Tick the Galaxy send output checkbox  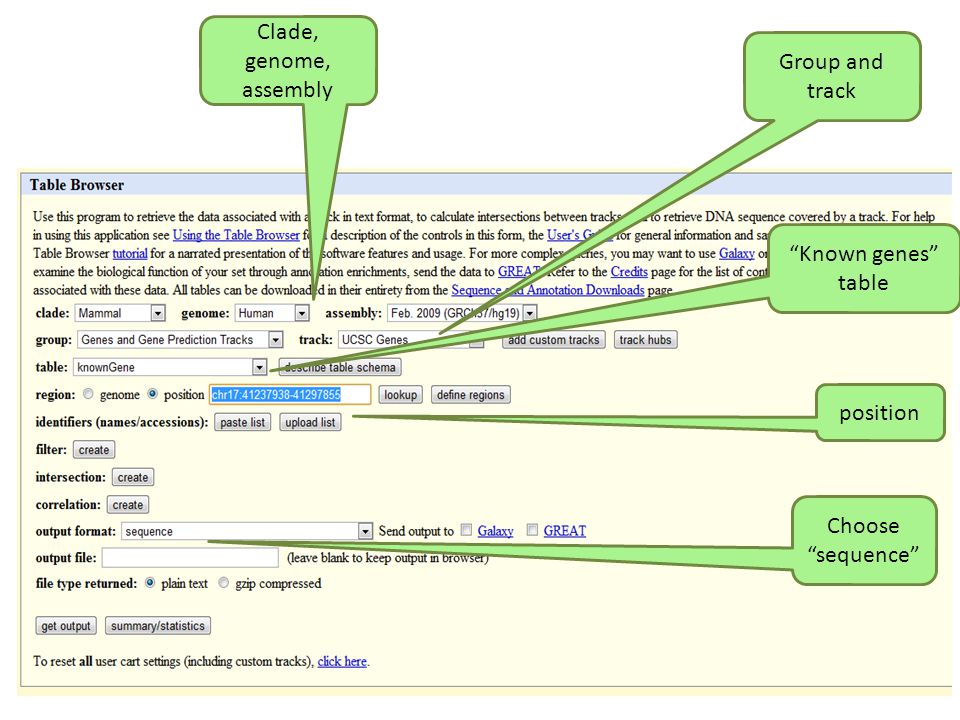[467, 530]
